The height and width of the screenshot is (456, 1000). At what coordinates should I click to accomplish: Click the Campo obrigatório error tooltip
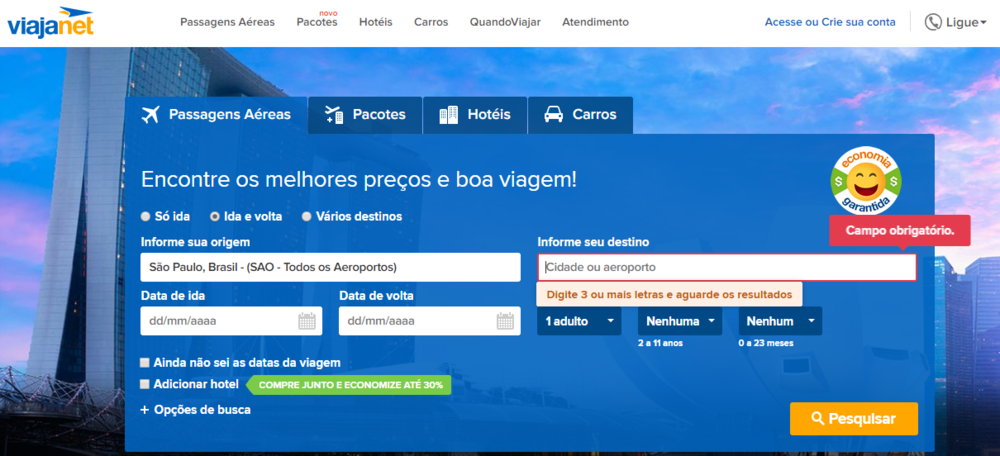[900, 231]
